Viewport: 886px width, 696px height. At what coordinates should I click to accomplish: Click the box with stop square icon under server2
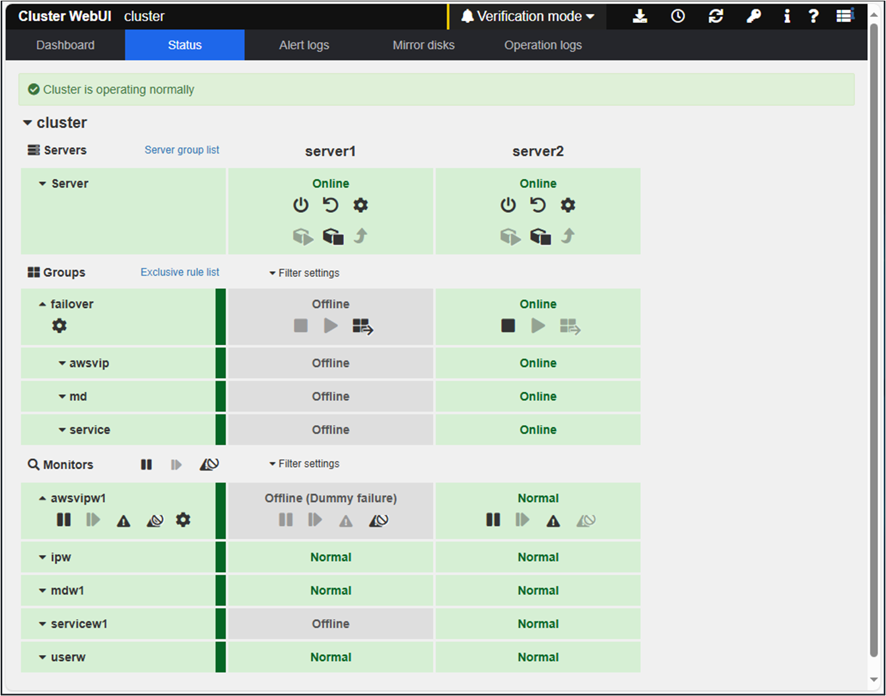[540, 236]
